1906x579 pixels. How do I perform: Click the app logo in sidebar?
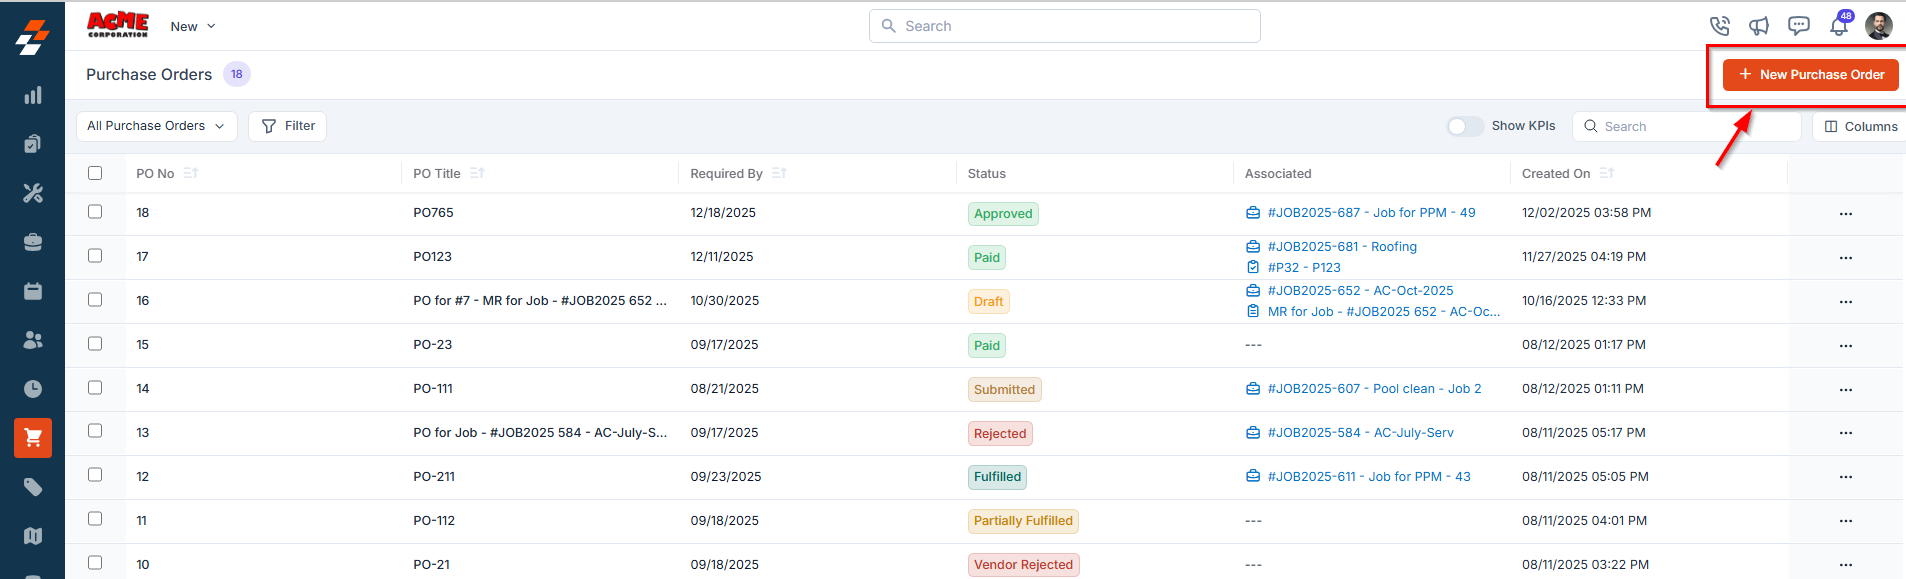32,37
